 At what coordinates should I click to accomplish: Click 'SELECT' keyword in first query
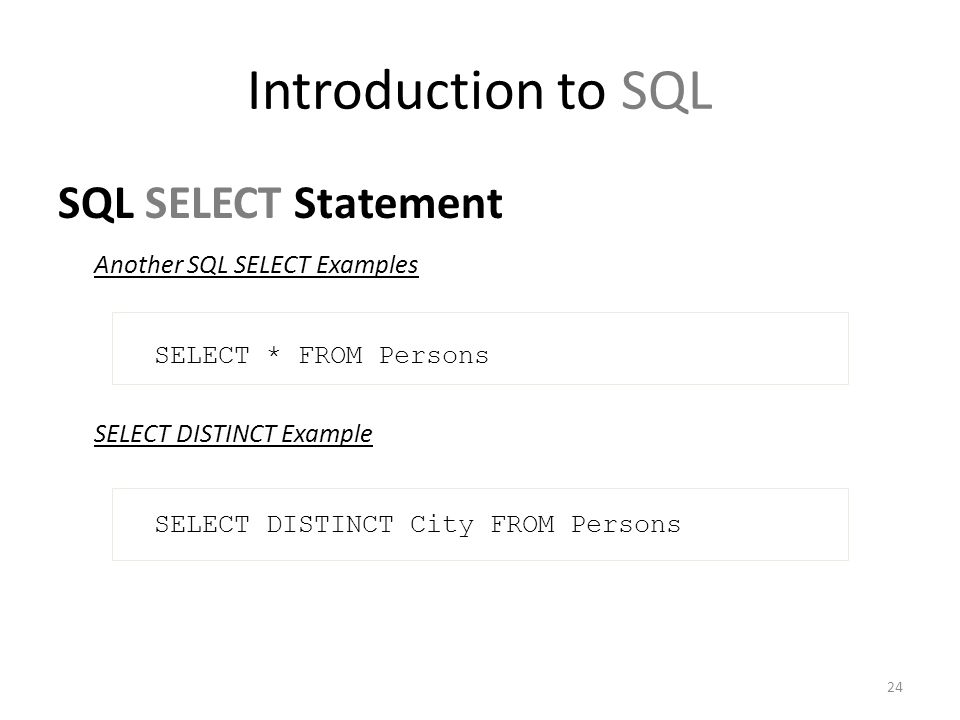[x=202, y=355]
